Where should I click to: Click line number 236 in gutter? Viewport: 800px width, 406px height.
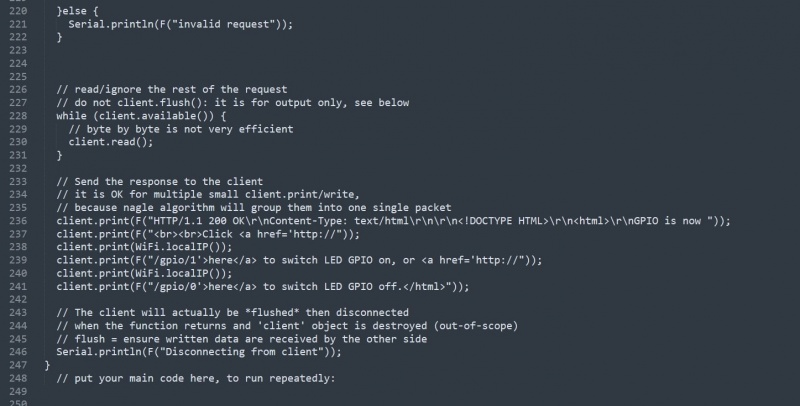tap(18, 221)
